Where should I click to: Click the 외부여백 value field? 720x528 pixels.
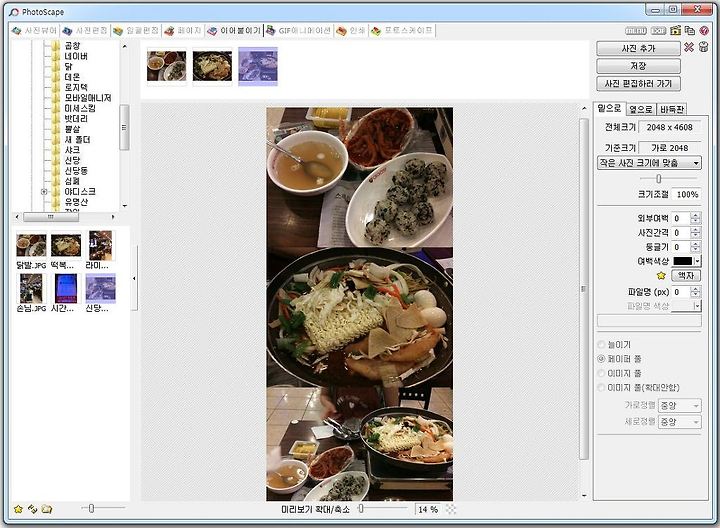[681, 219]
